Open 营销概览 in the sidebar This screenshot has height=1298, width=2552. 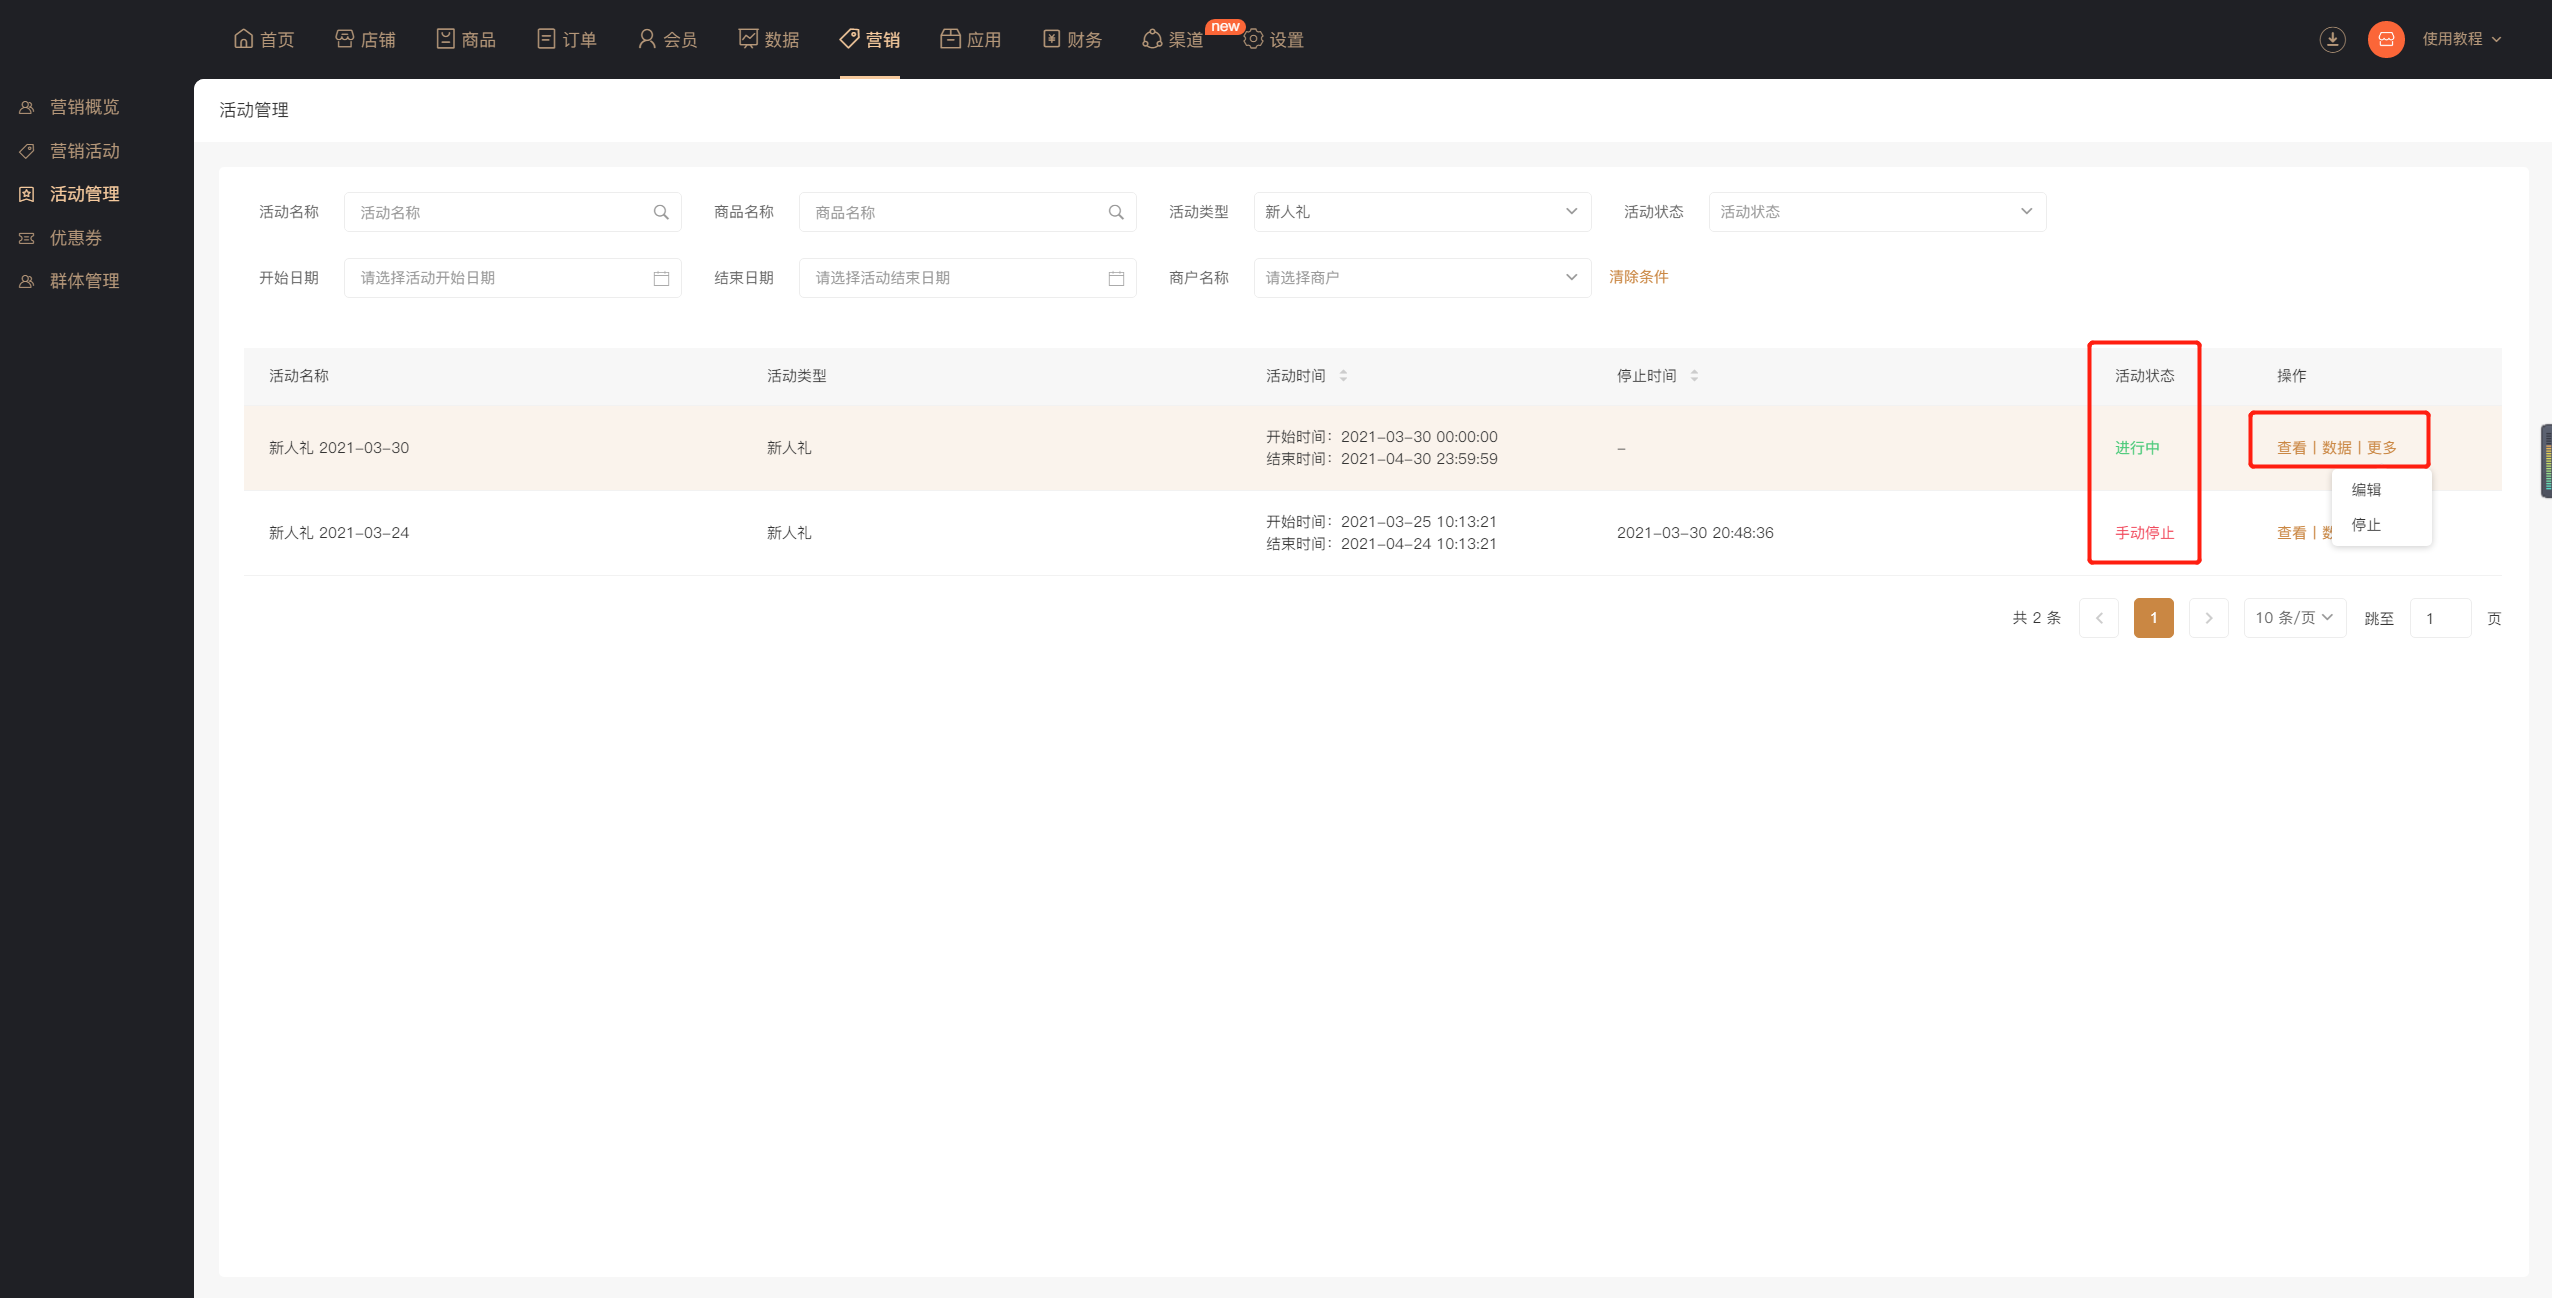click(84, 107)
